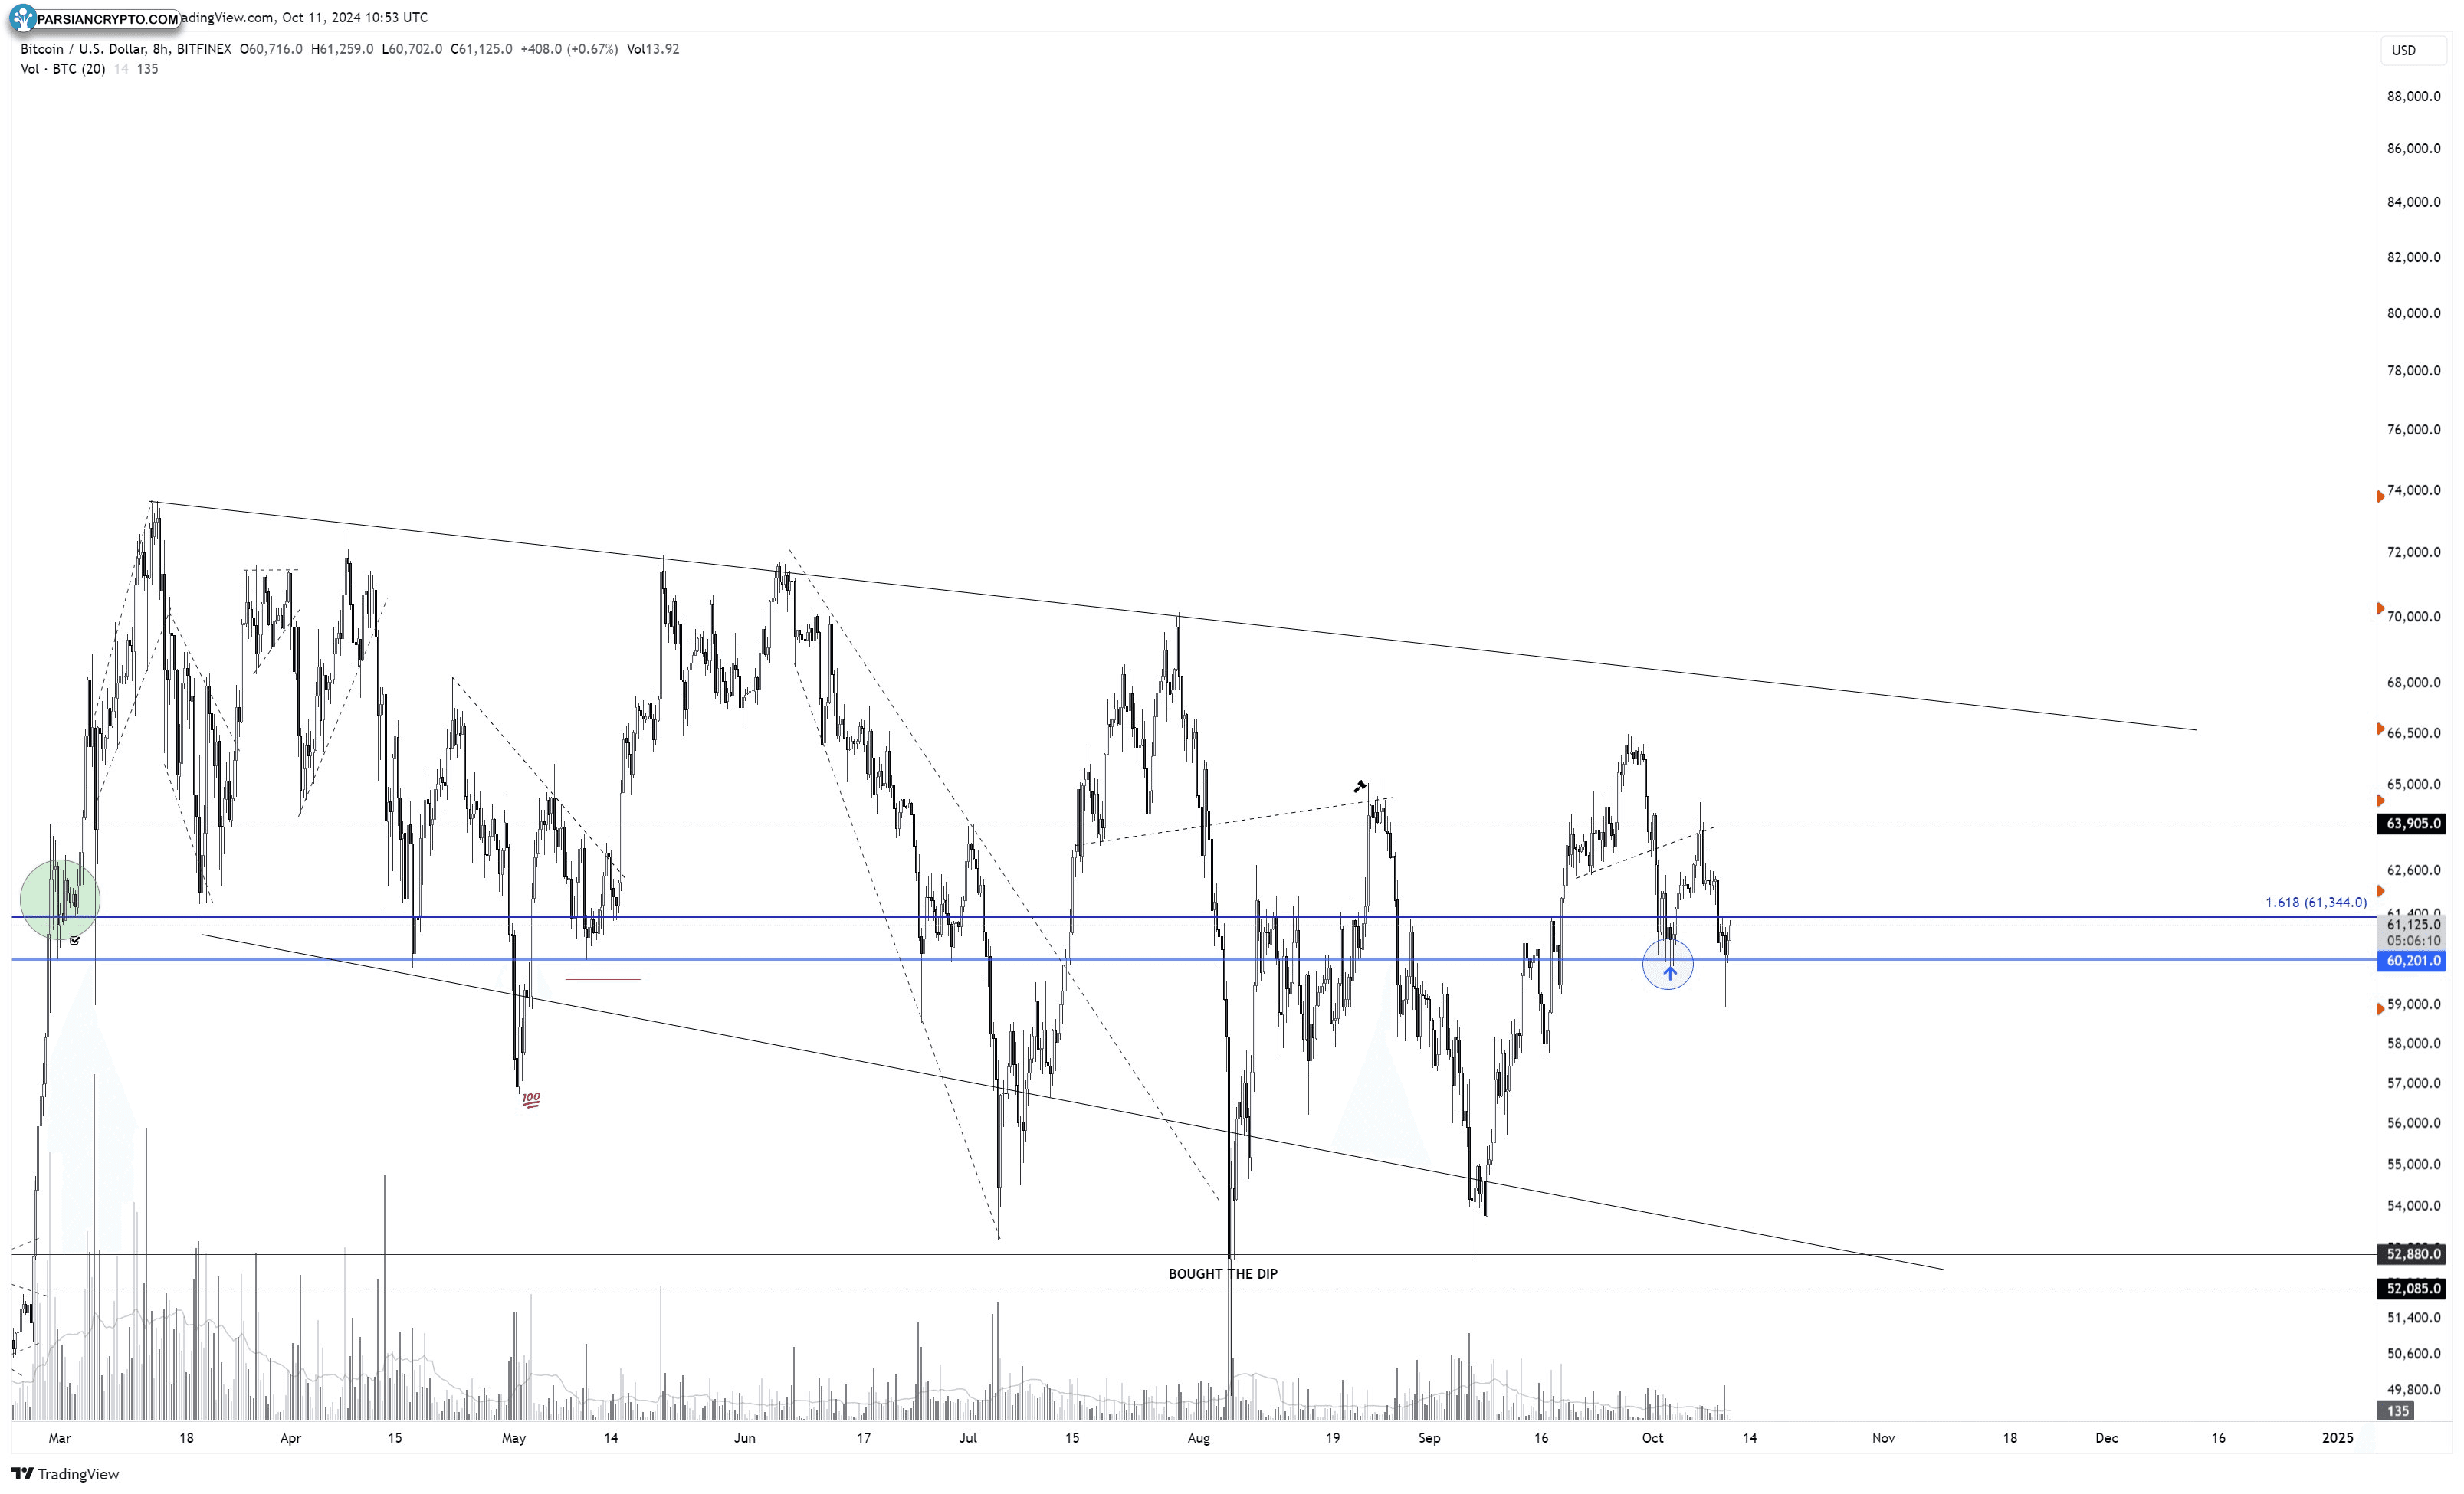Screen dimensions: 2464x1494
Task: Click the Mar date on time axis
Action: 60,1438
